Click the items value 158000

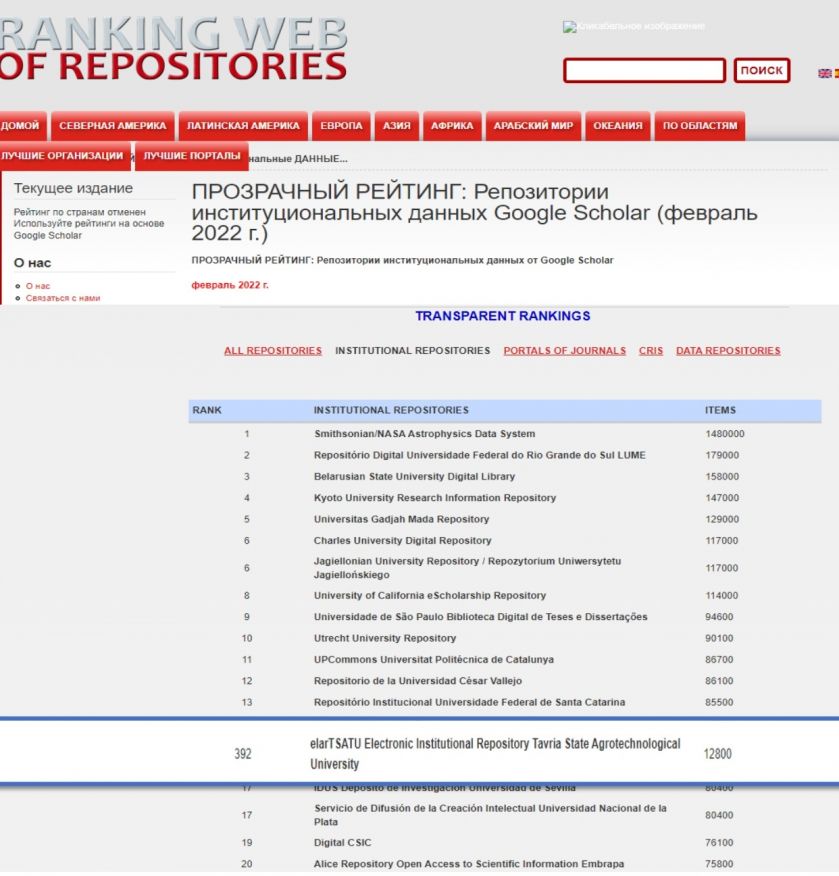pos(722,477)
